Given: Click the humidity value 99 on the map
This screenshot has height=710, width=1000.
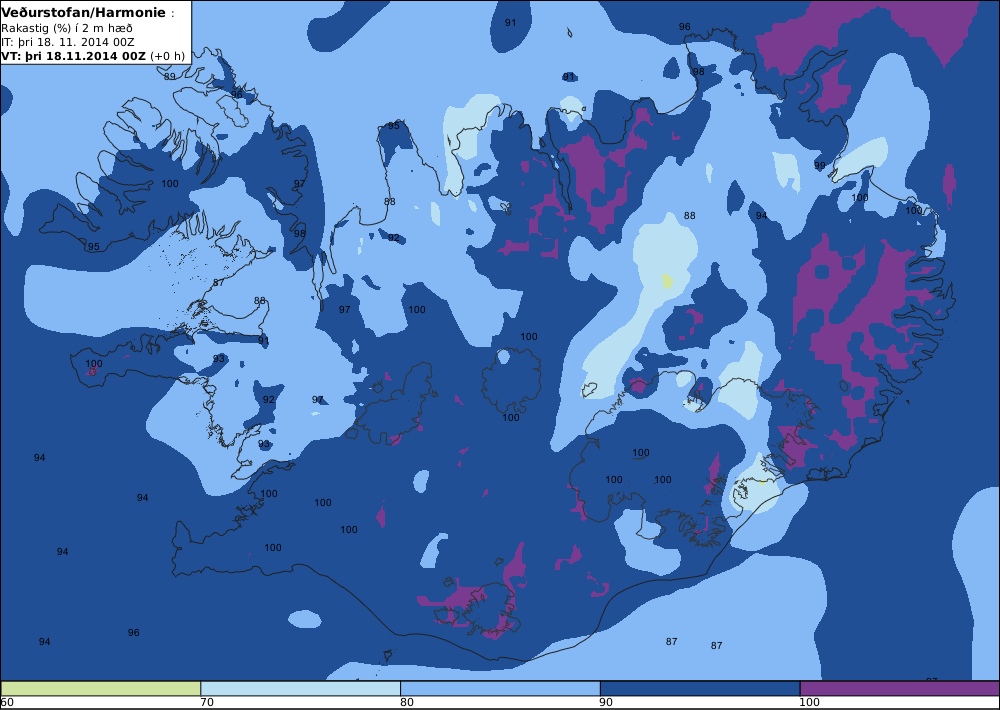Looking at the screenshot, I should tap(820, 166).
